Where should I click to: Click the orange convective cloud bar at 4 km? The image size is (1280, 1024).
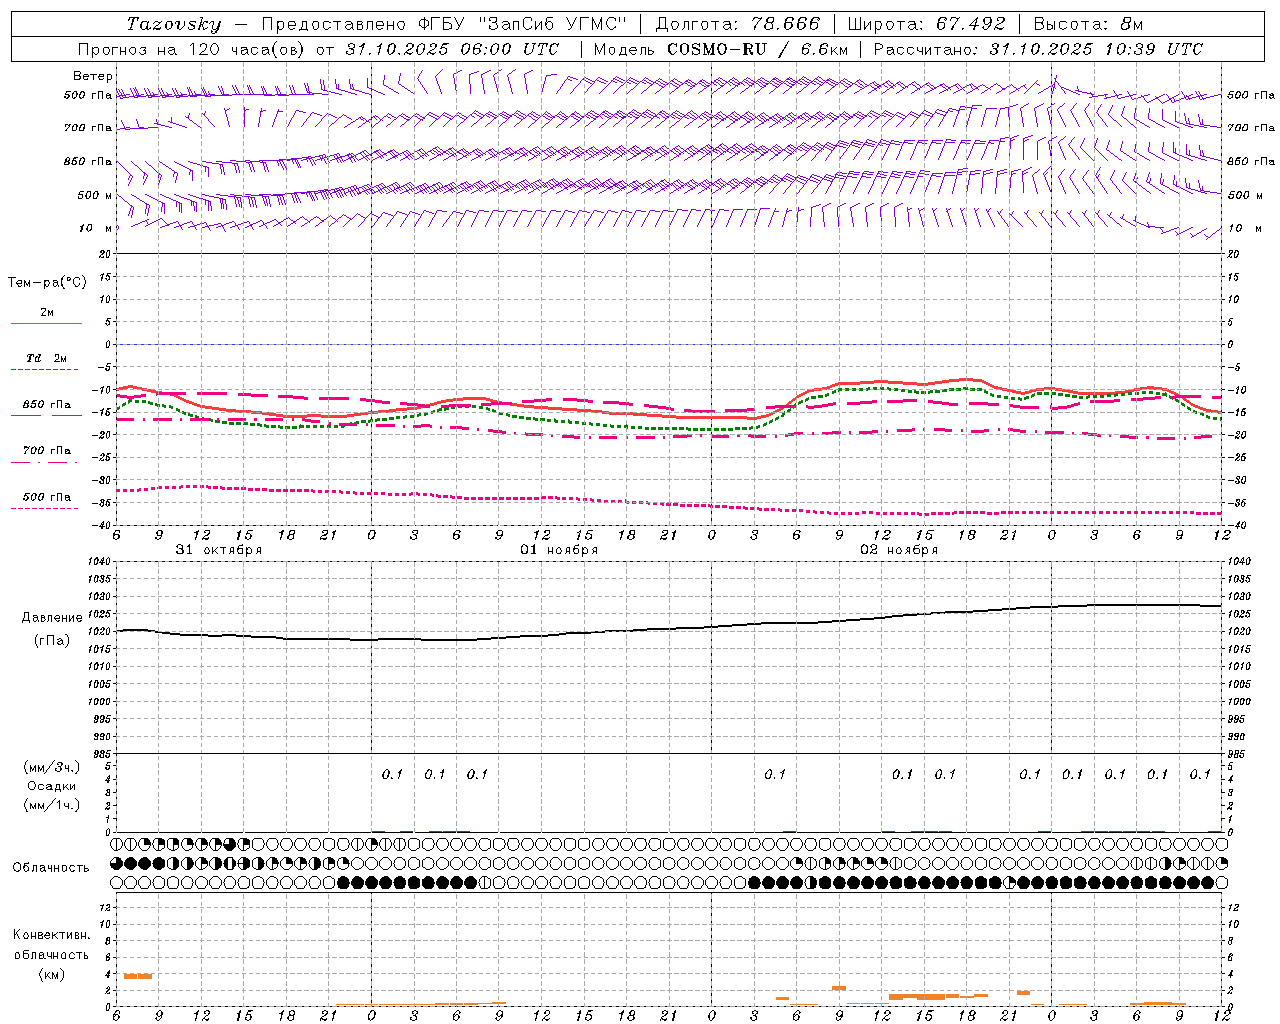pos(138,976)
